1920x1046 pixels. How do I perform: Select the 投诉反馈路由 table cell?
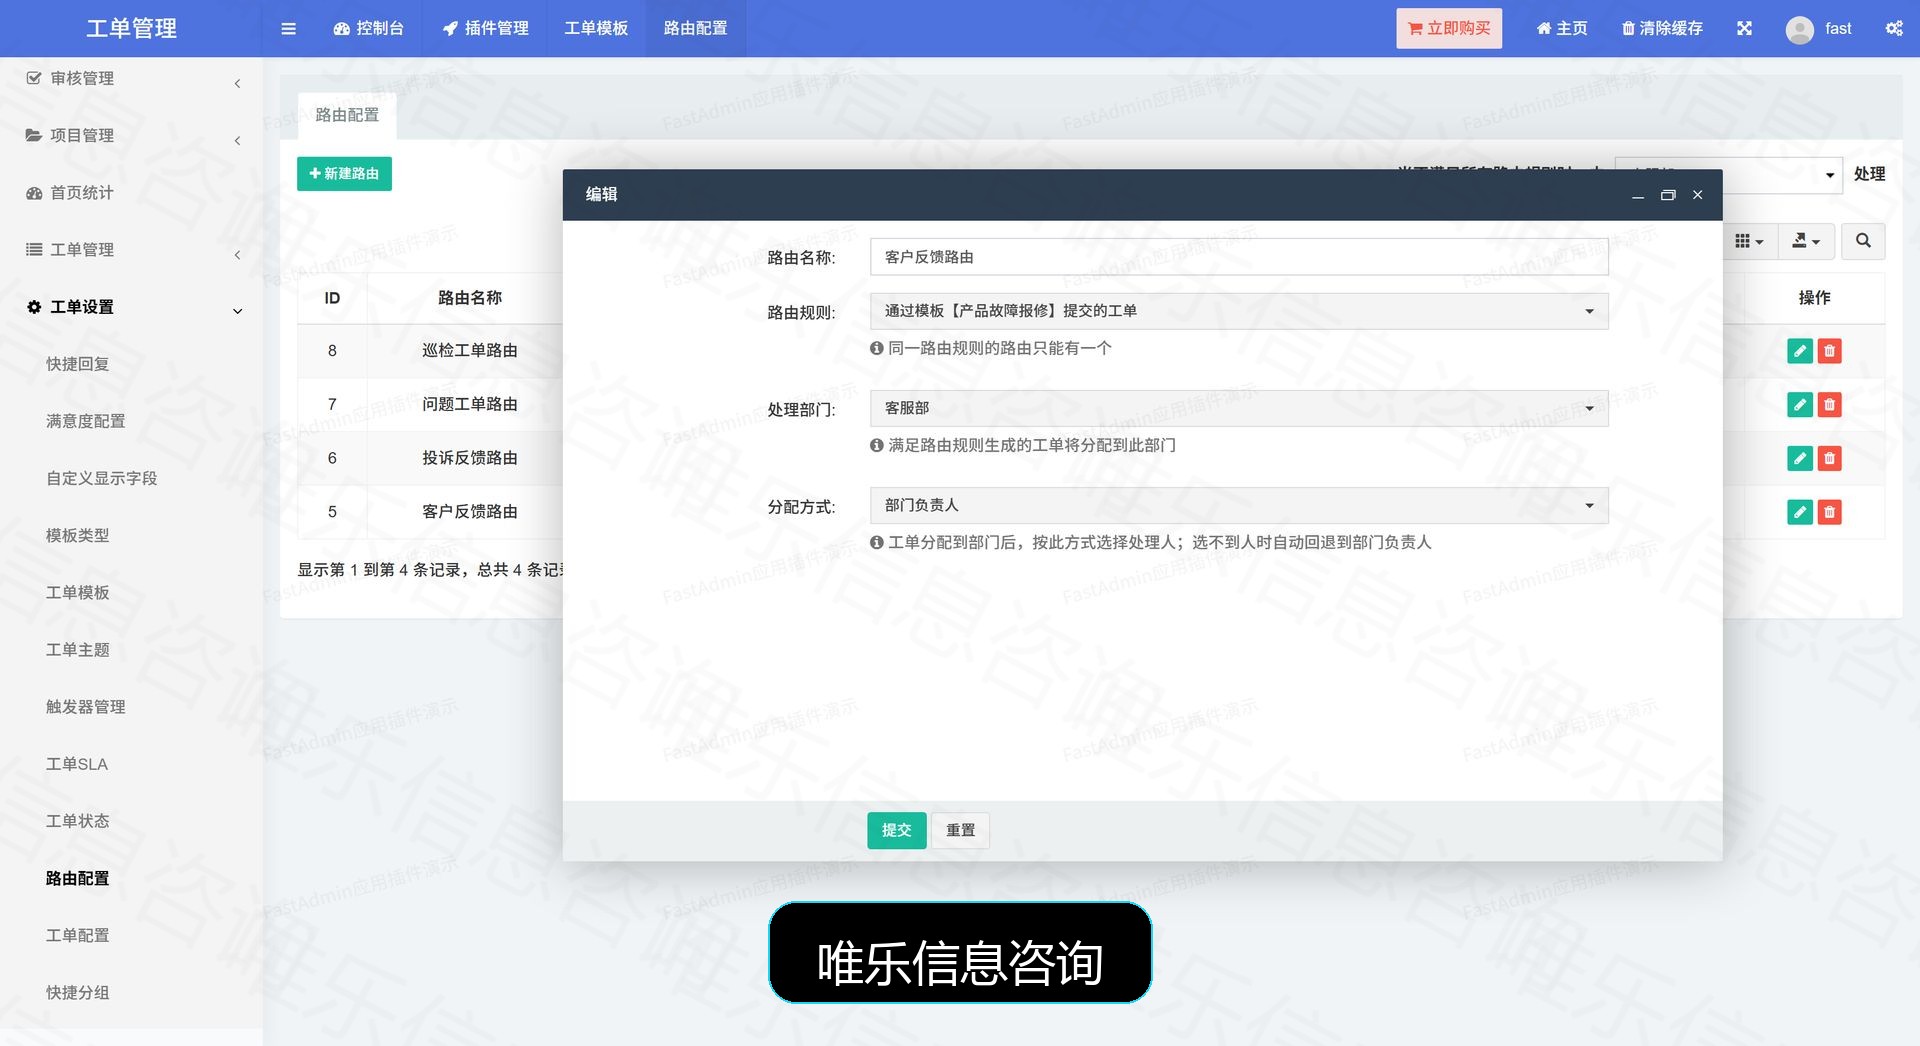click(x=469, y=458)
